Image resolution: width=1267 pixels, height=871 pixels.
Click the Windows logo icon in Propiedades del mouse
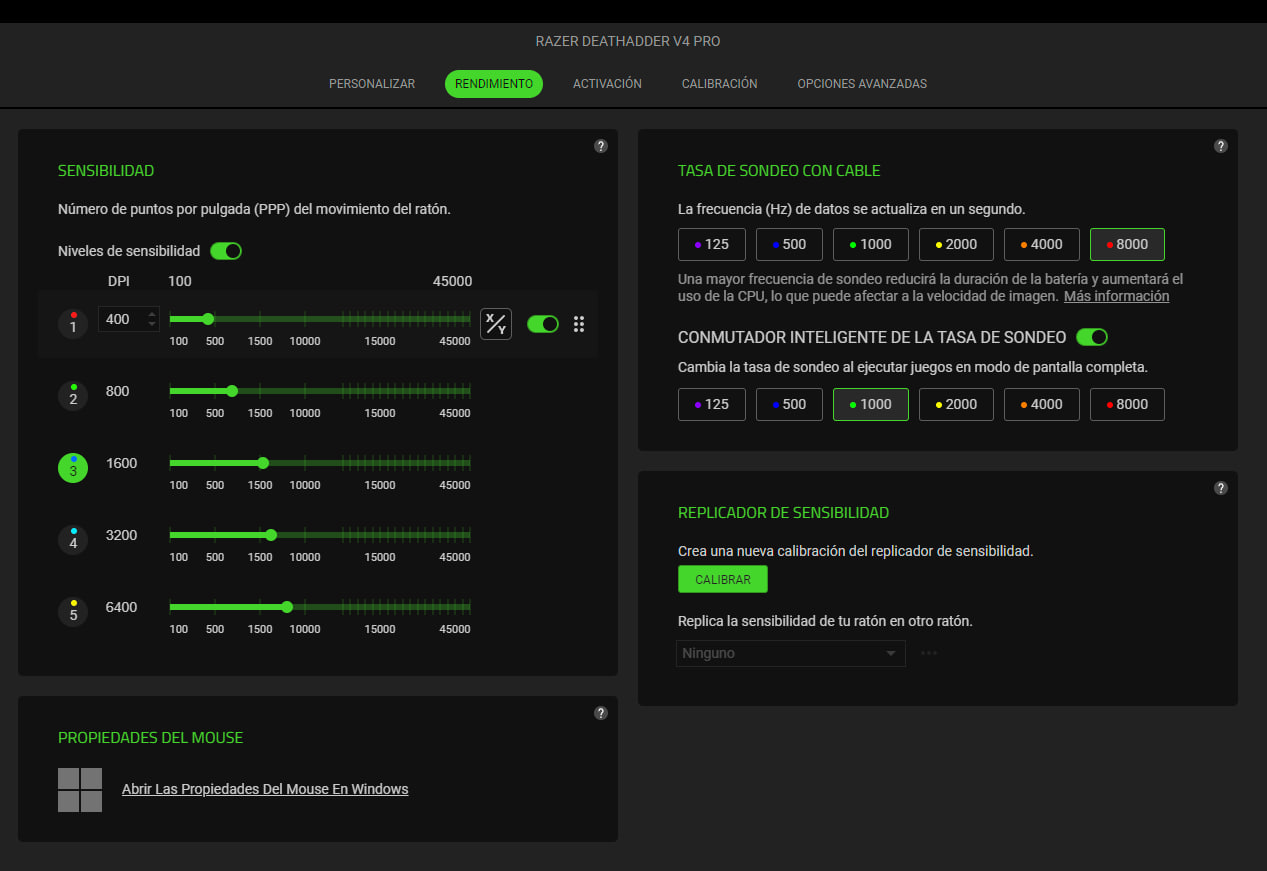point(80,790)
